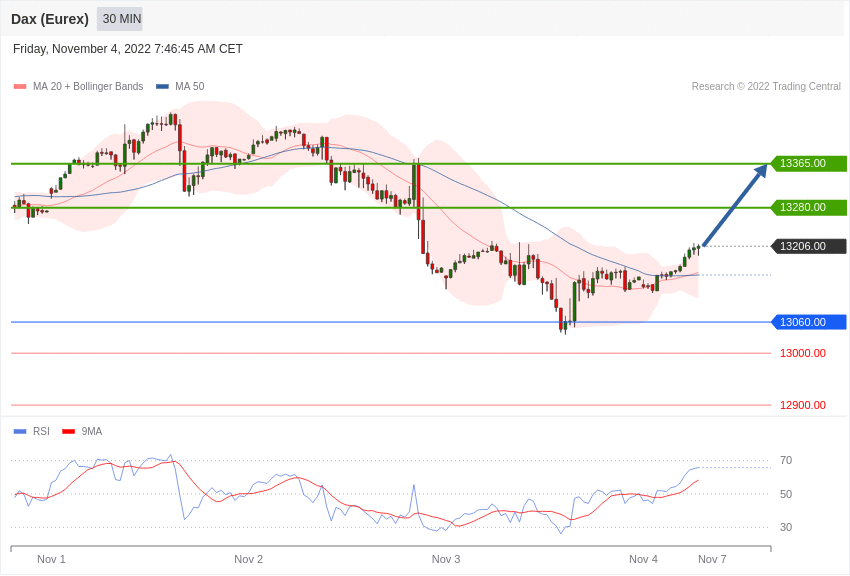Image resolution: width=850 pixels, height=576 pixels.
Task: Click the 'Nov 2' date axis label
Action: [x=249, y=559]
